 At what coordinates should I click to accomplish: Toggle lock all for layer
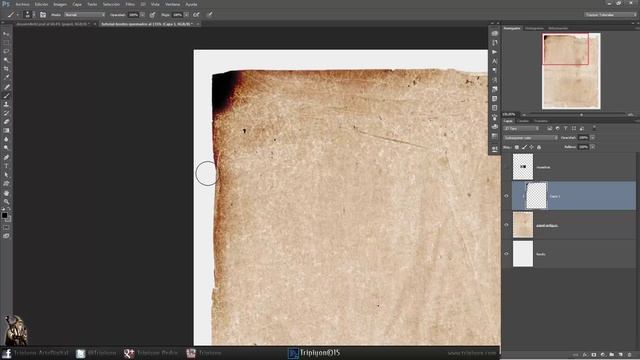click(x=539, y=147)
